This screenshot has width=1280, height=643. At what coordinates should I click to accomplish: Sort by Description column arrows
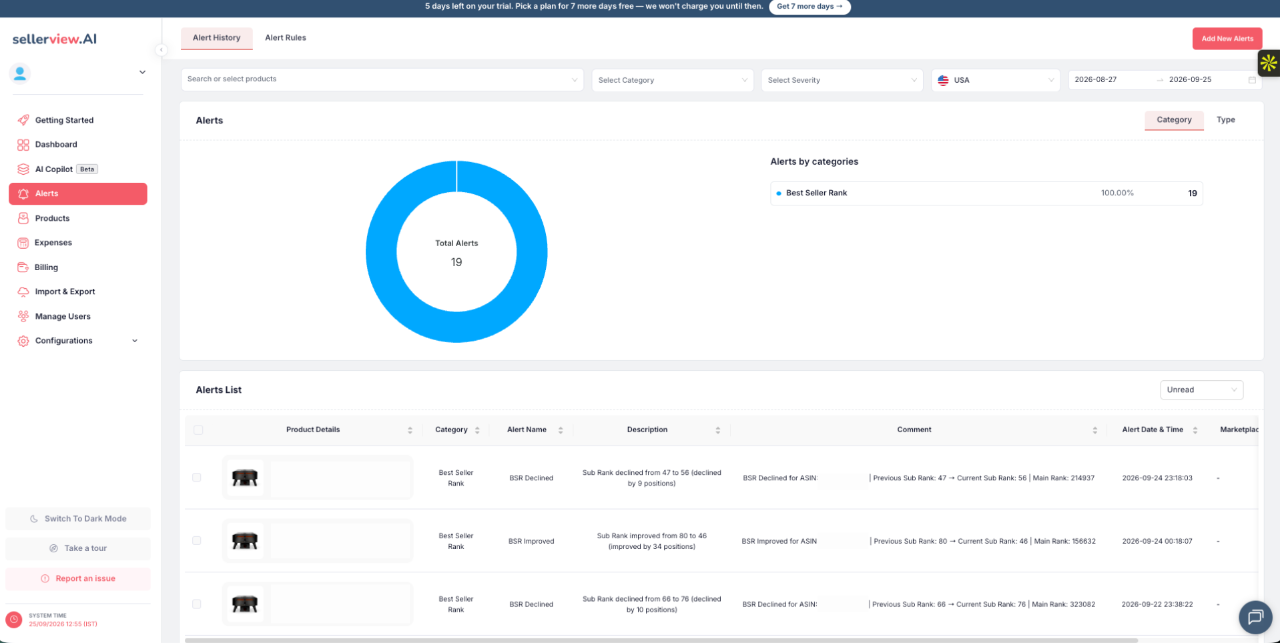(718, 430)
